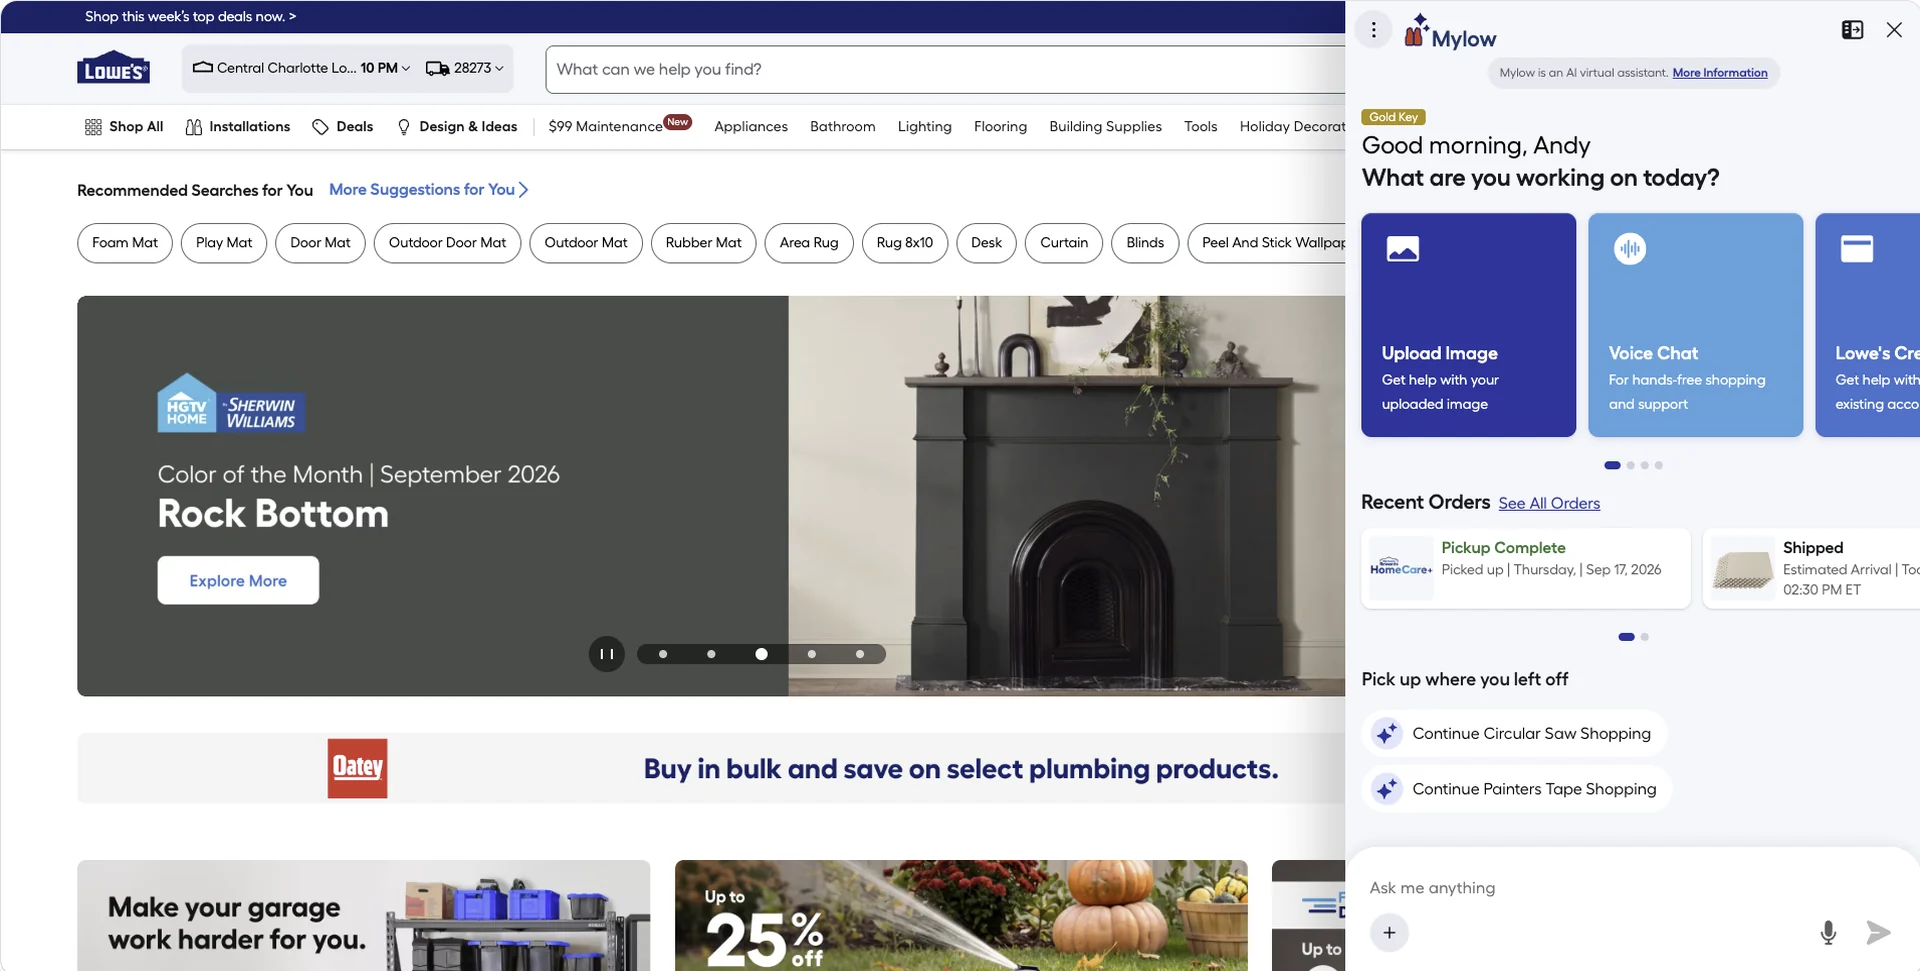Open the Upload Image card
This screenshot has width=1920, height=971.
click(x=1468, y=325)
